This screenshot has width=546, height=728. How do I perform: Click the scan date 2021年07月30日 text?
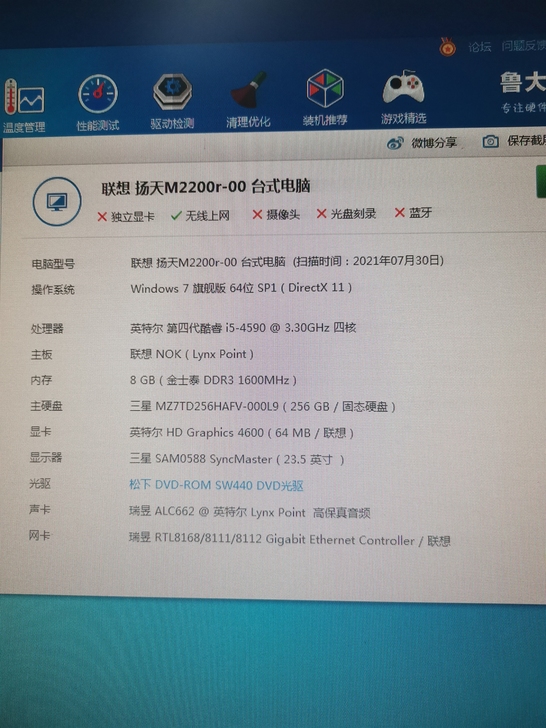(x=394, y=260)
